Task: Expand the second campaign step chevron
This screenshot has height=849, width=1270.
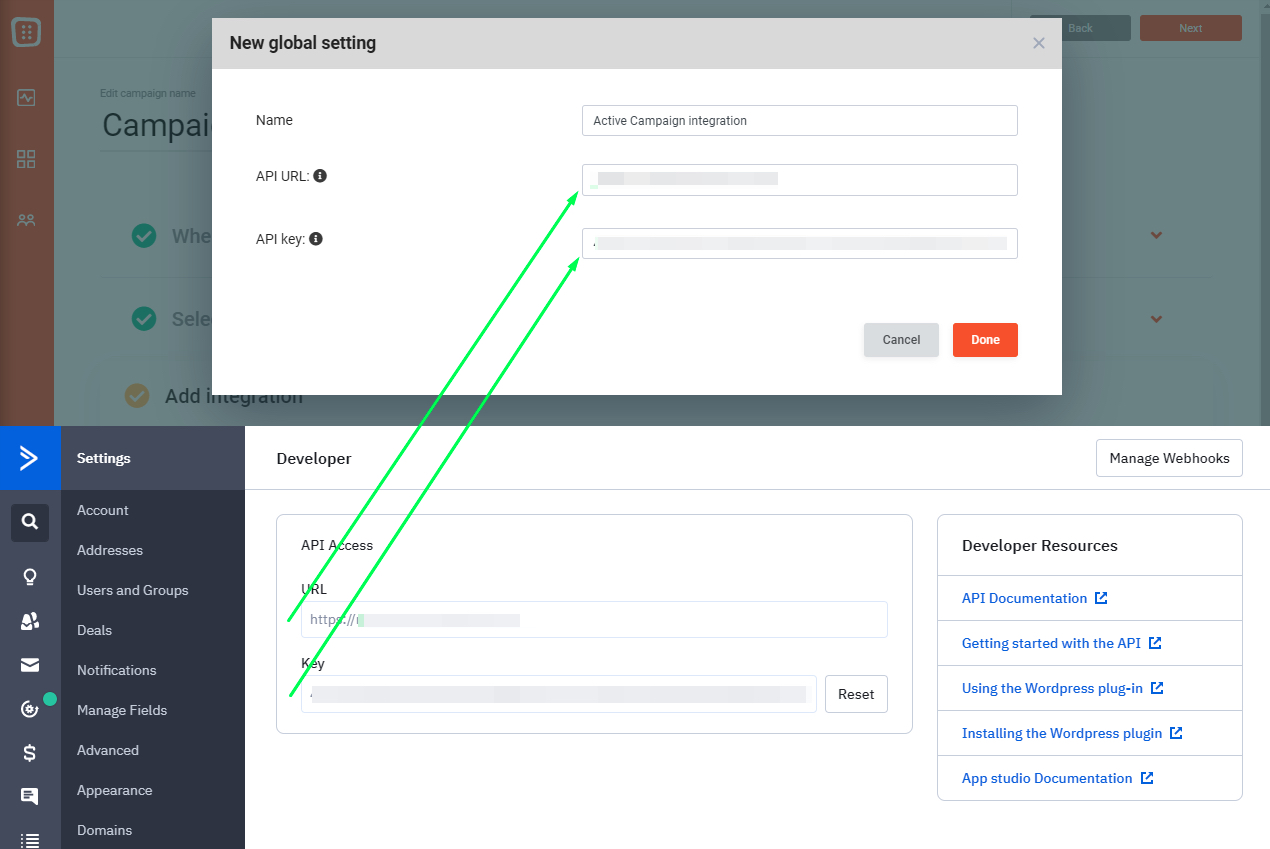Action: pyautogui.click(x=1156, y=320)
